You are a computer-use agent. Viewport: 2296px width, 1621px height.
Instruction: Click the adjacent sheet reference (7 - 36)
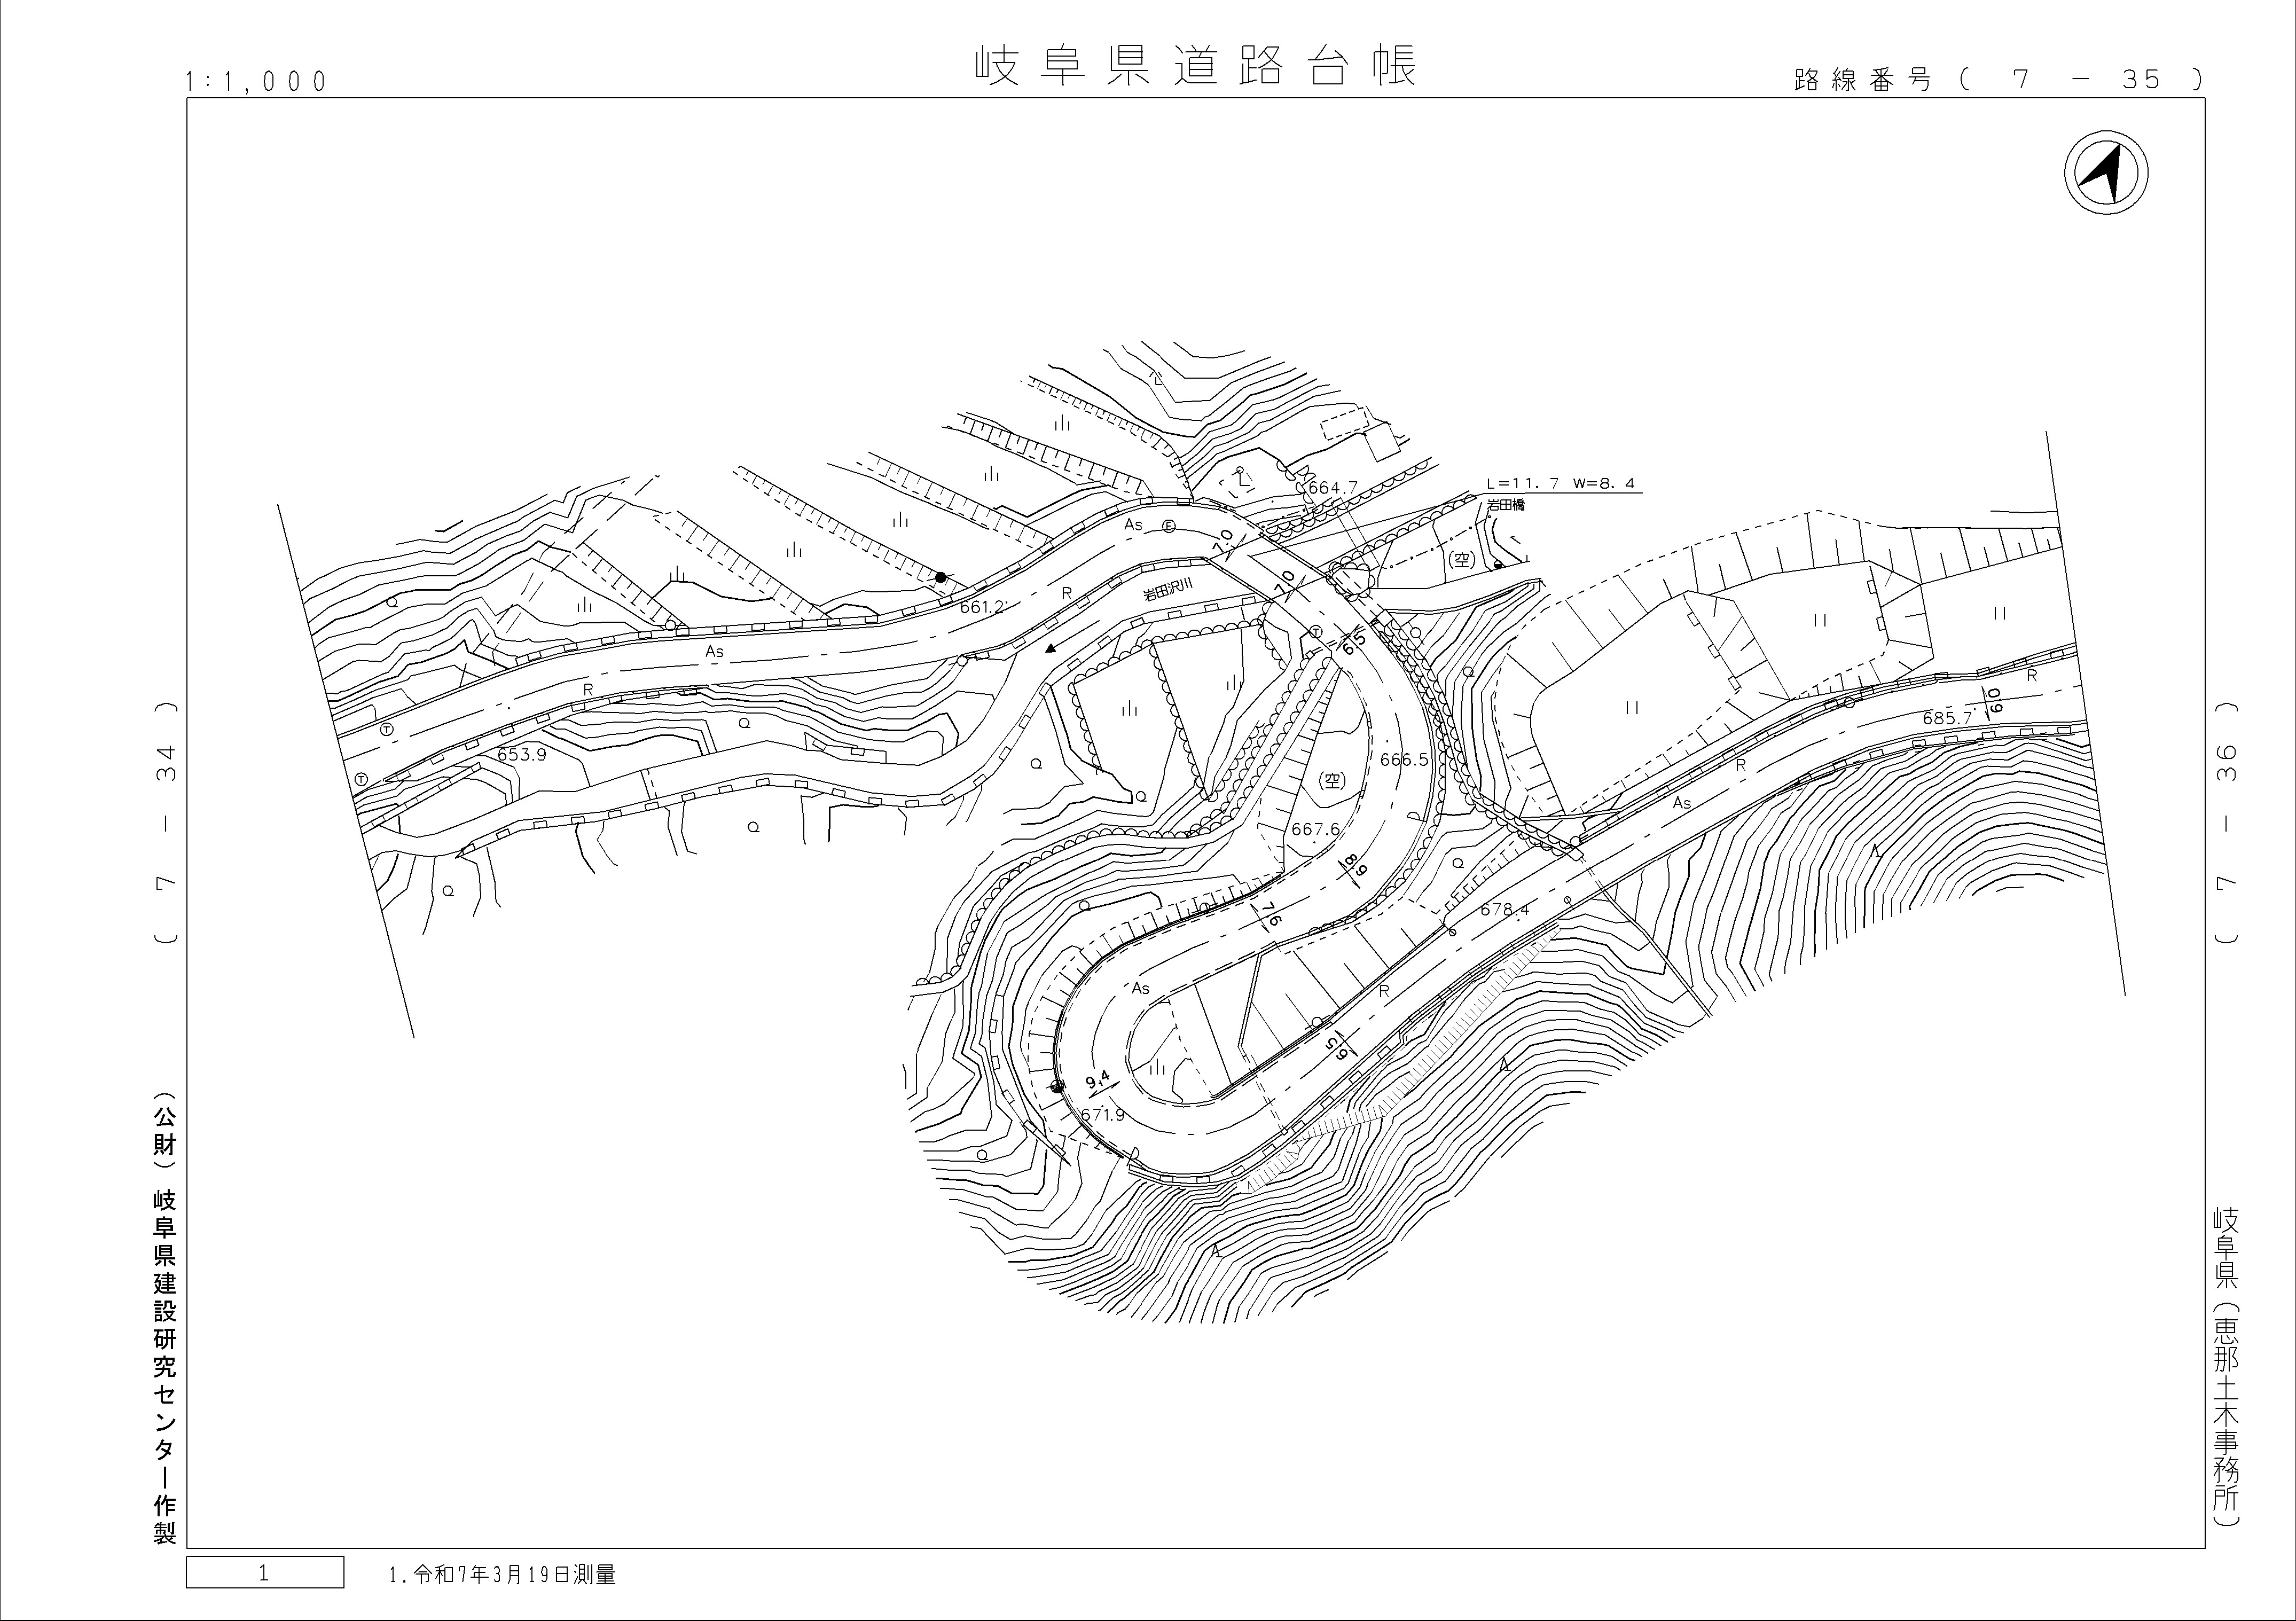click(2225, 822)
